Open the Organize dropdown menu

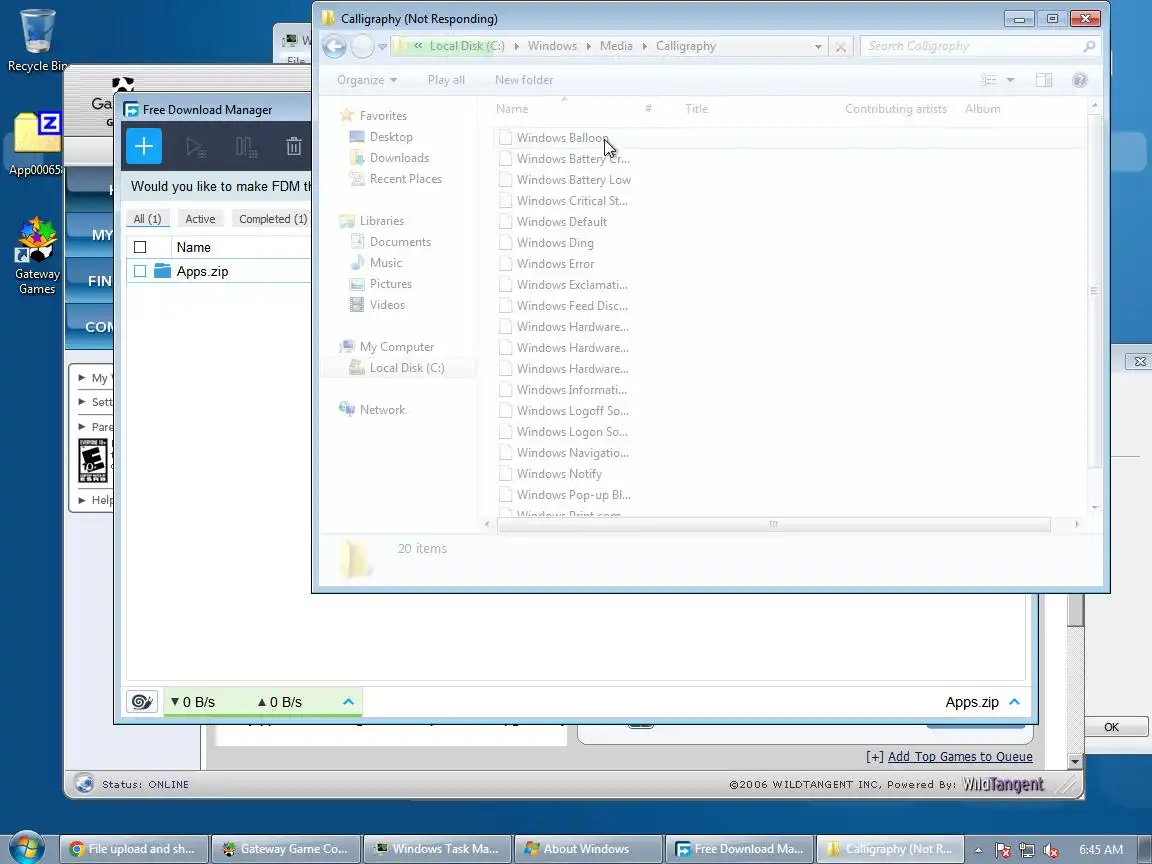click(x=367, y=80)
